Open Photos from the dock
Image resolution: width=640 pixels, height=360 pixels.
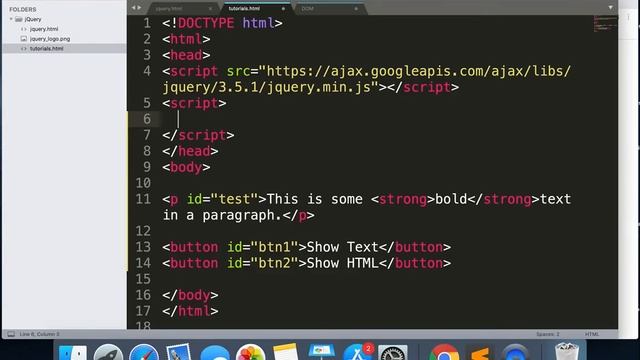pos(250,353)
